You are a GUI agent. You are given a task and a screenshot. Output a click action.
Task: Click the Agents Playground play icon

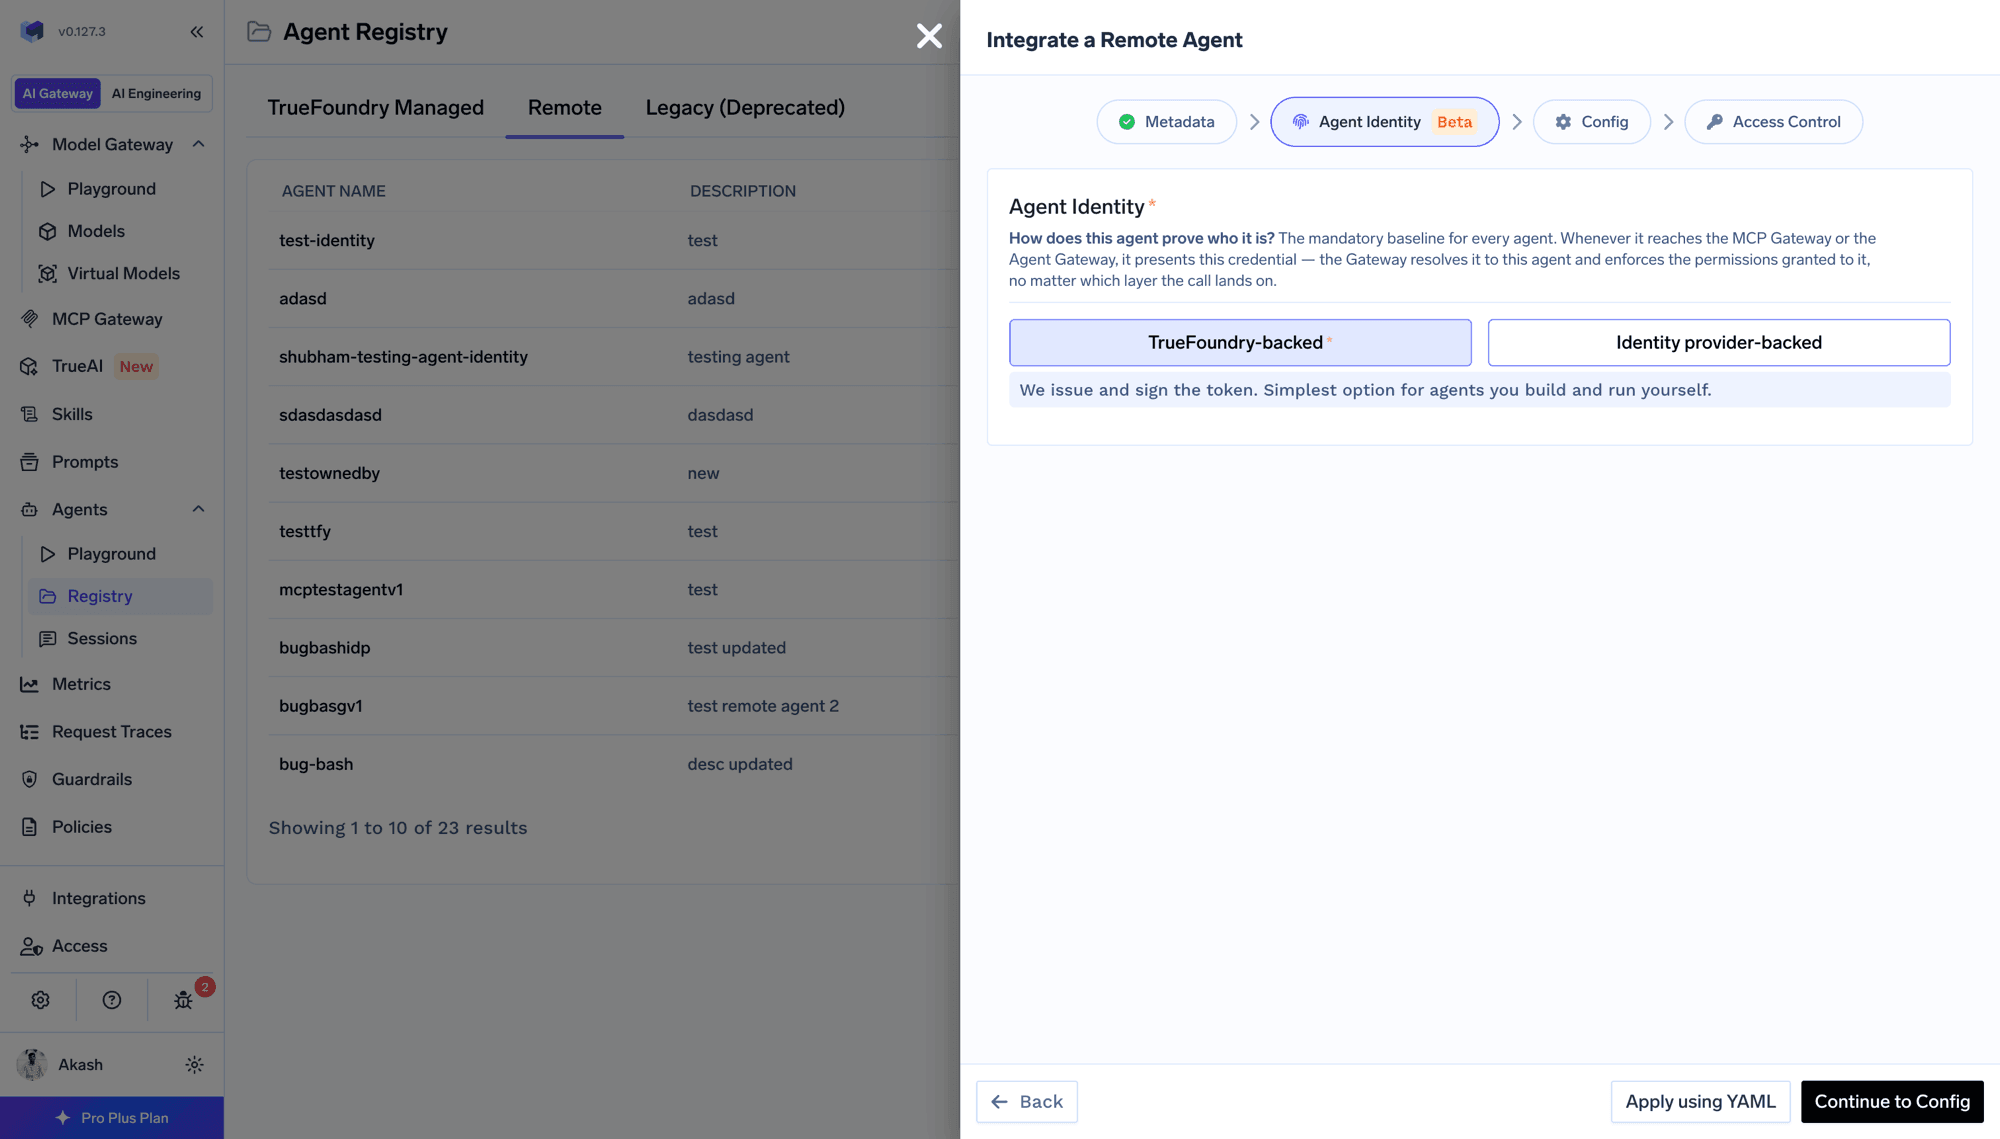(47, 554)
